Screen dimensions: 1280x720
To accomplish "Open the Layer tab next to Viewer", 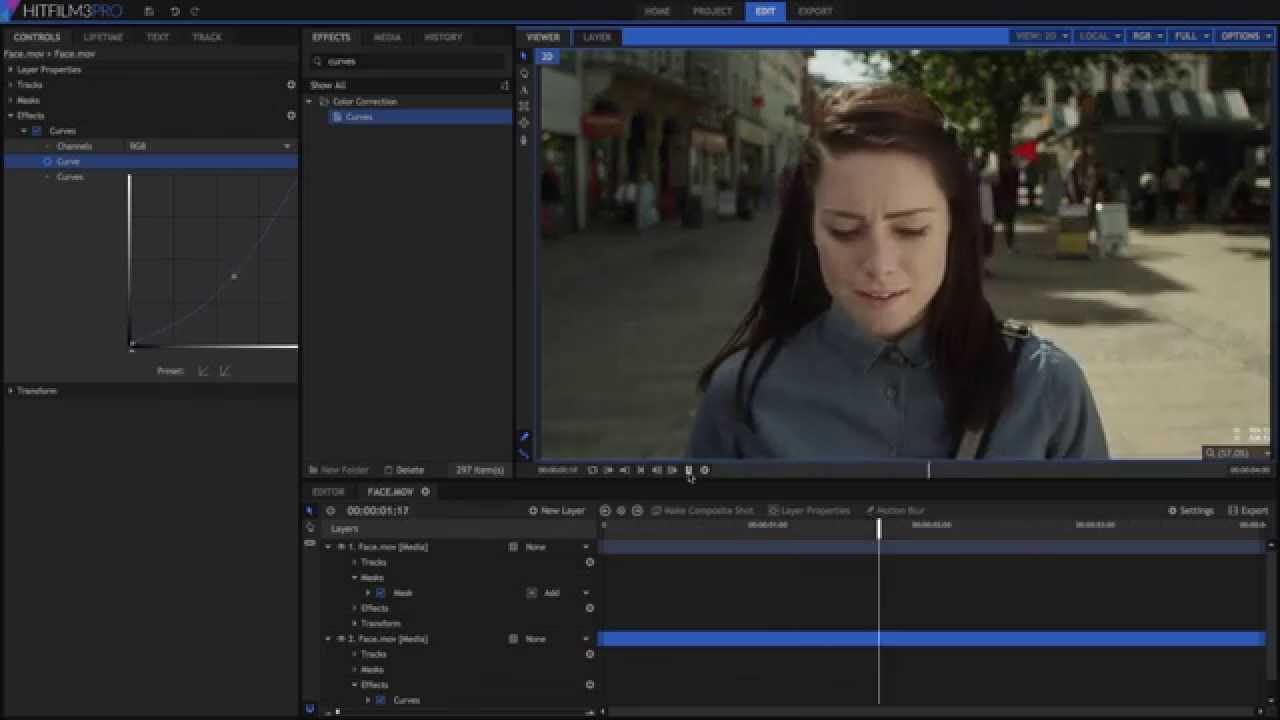I will (x=597, y=37).
